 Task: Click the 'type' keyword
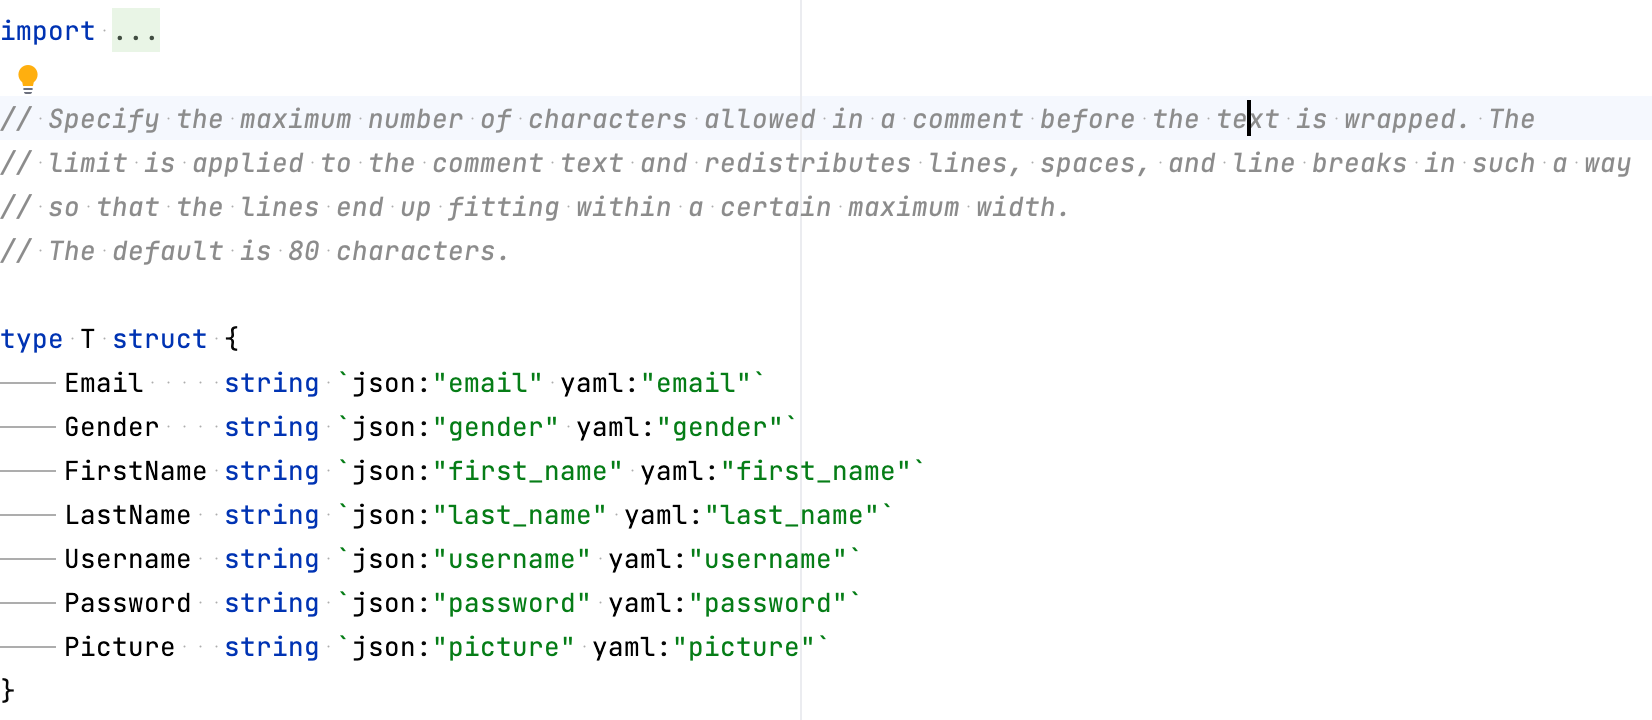[x=32, y=340]
